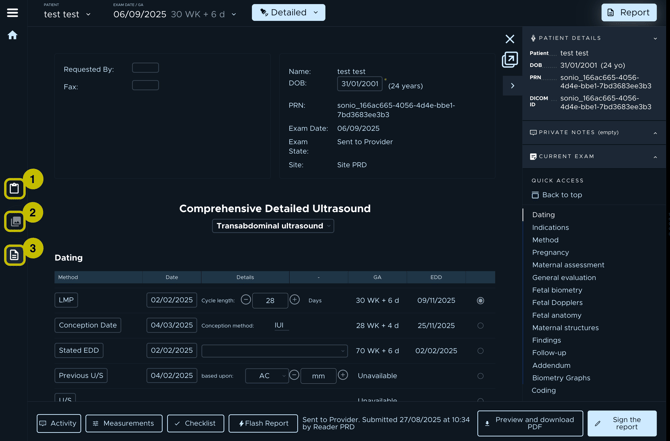Viewport: 670px width, 441px height.
Task: Click the LMP method label
Action: (x=66, y=300)
